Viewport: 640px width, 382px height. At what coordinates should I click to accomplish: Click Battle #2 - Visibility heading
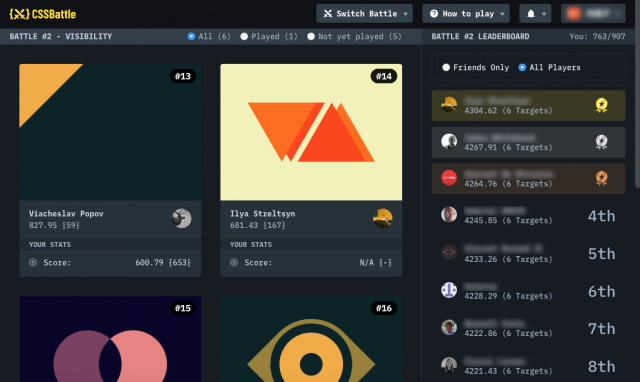click(61, 36)
